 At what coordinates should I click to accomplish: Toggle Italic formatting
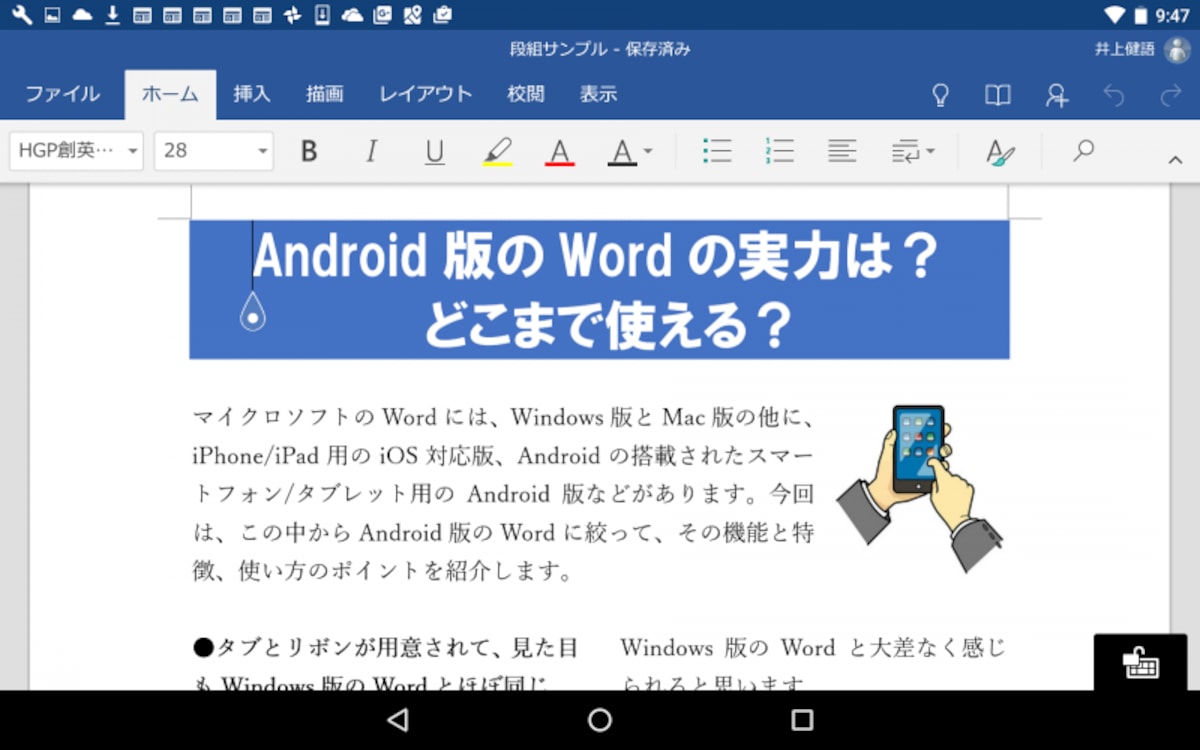click(372, 151)
